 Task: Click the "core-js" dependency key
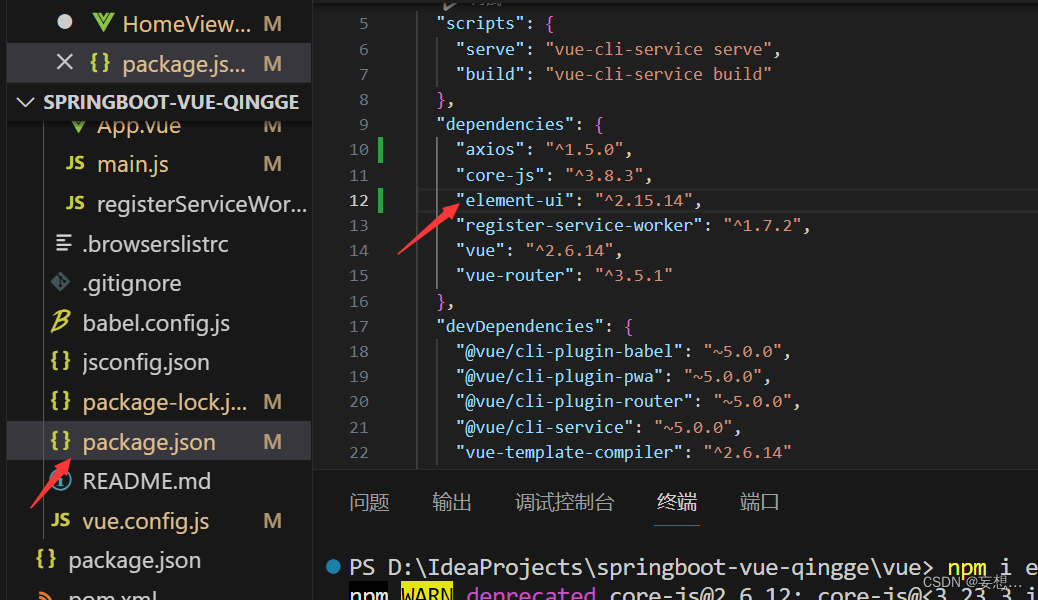[500, 175]
